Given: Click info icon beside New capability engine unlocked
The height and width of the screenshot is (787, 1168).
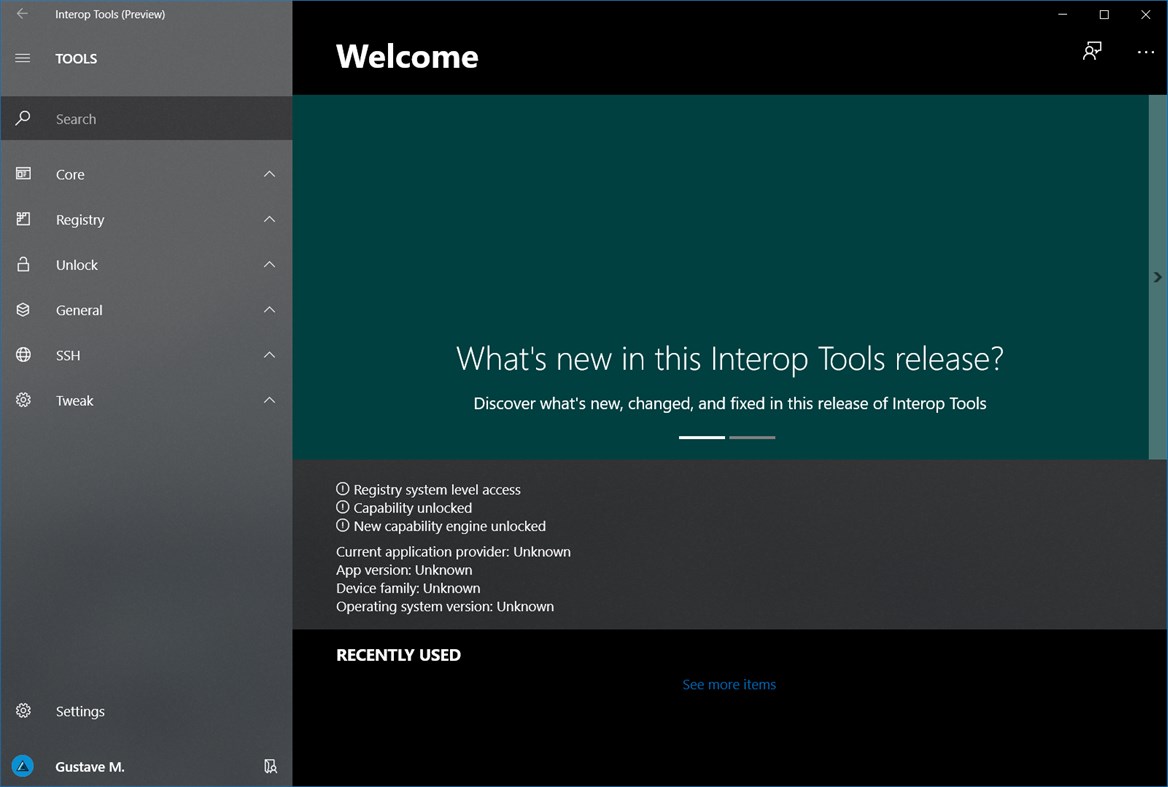Looking at the screenshot, I should click(343, 526).
